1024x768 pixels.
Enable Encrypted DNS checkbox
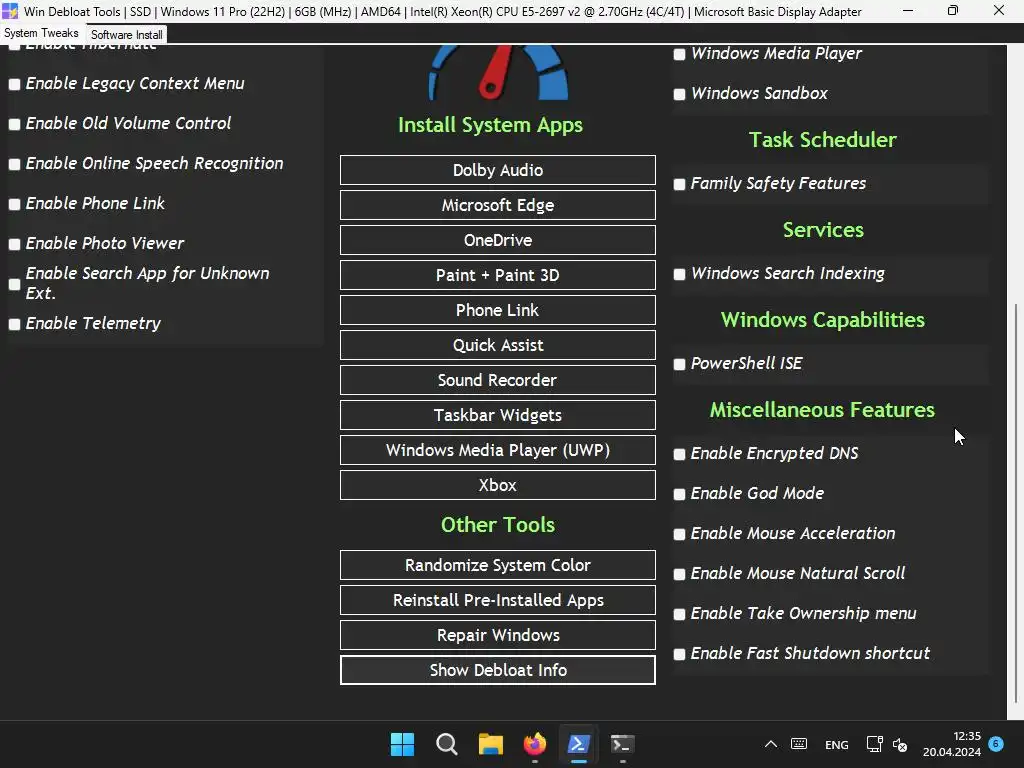[x=679, y=454]
